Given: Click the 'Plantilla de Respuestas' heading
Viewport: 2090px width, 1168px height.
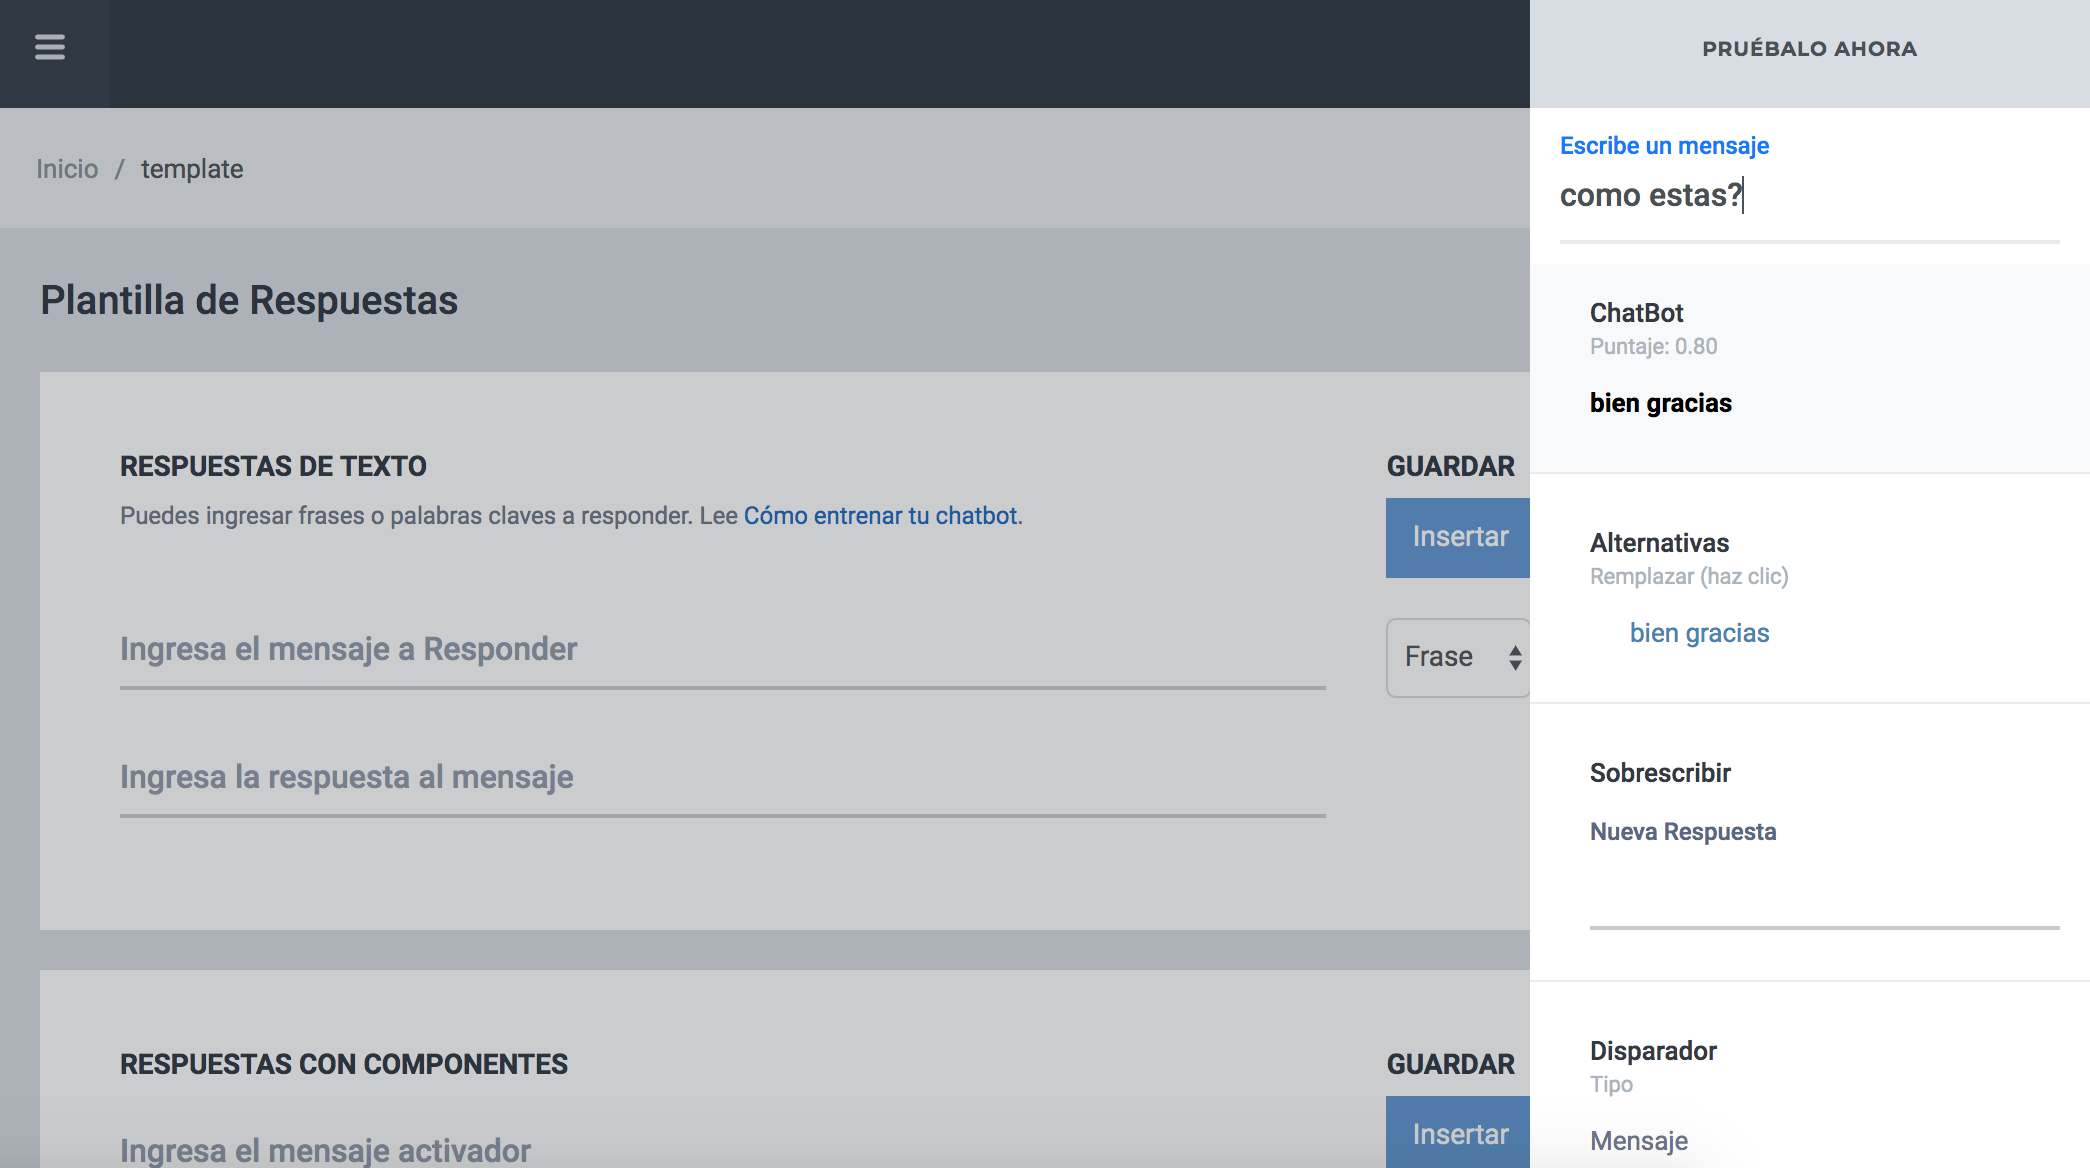Looking at the screenshot, I should (x=249, y=300).
